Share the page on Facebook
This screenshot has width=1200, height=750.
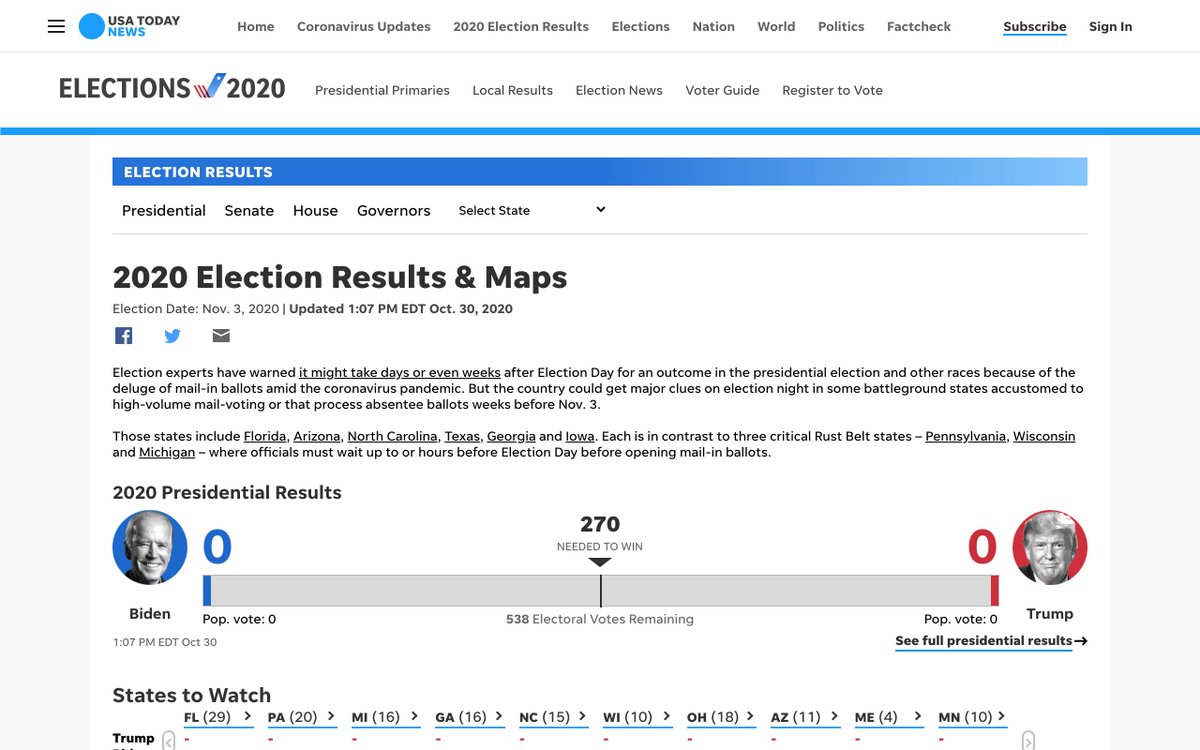(x=123, y=336)
